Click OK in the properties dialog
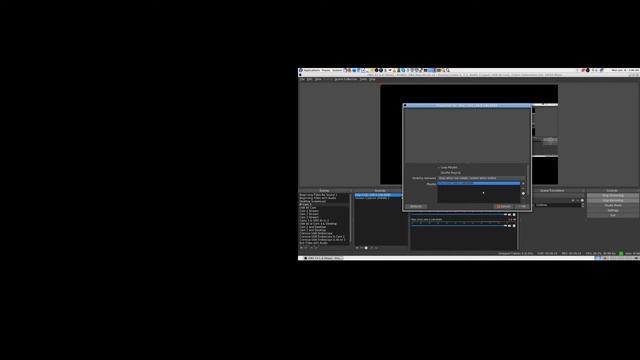The width and height of the screenshot is (640, 360). coord(522,207)
